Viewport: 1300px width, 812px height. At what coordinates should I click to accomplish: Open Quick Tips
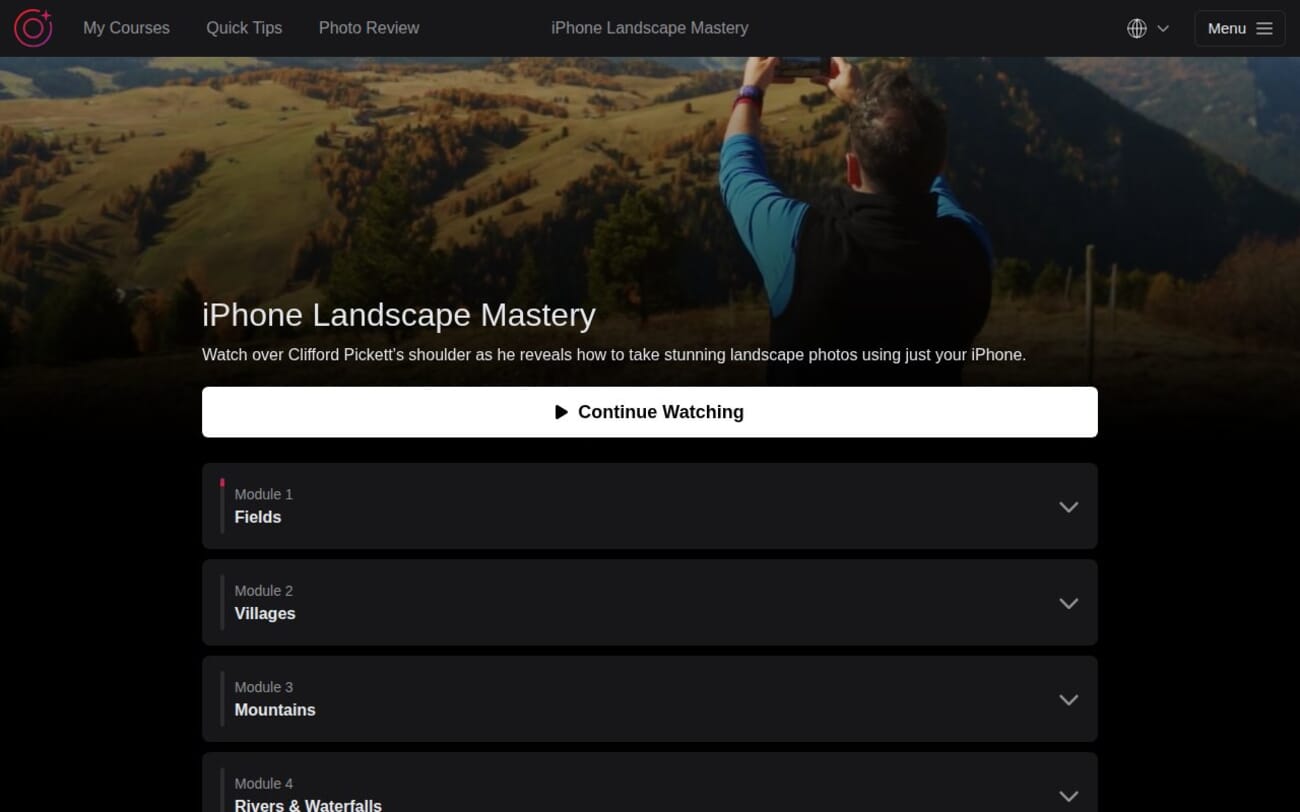(244, 28)
